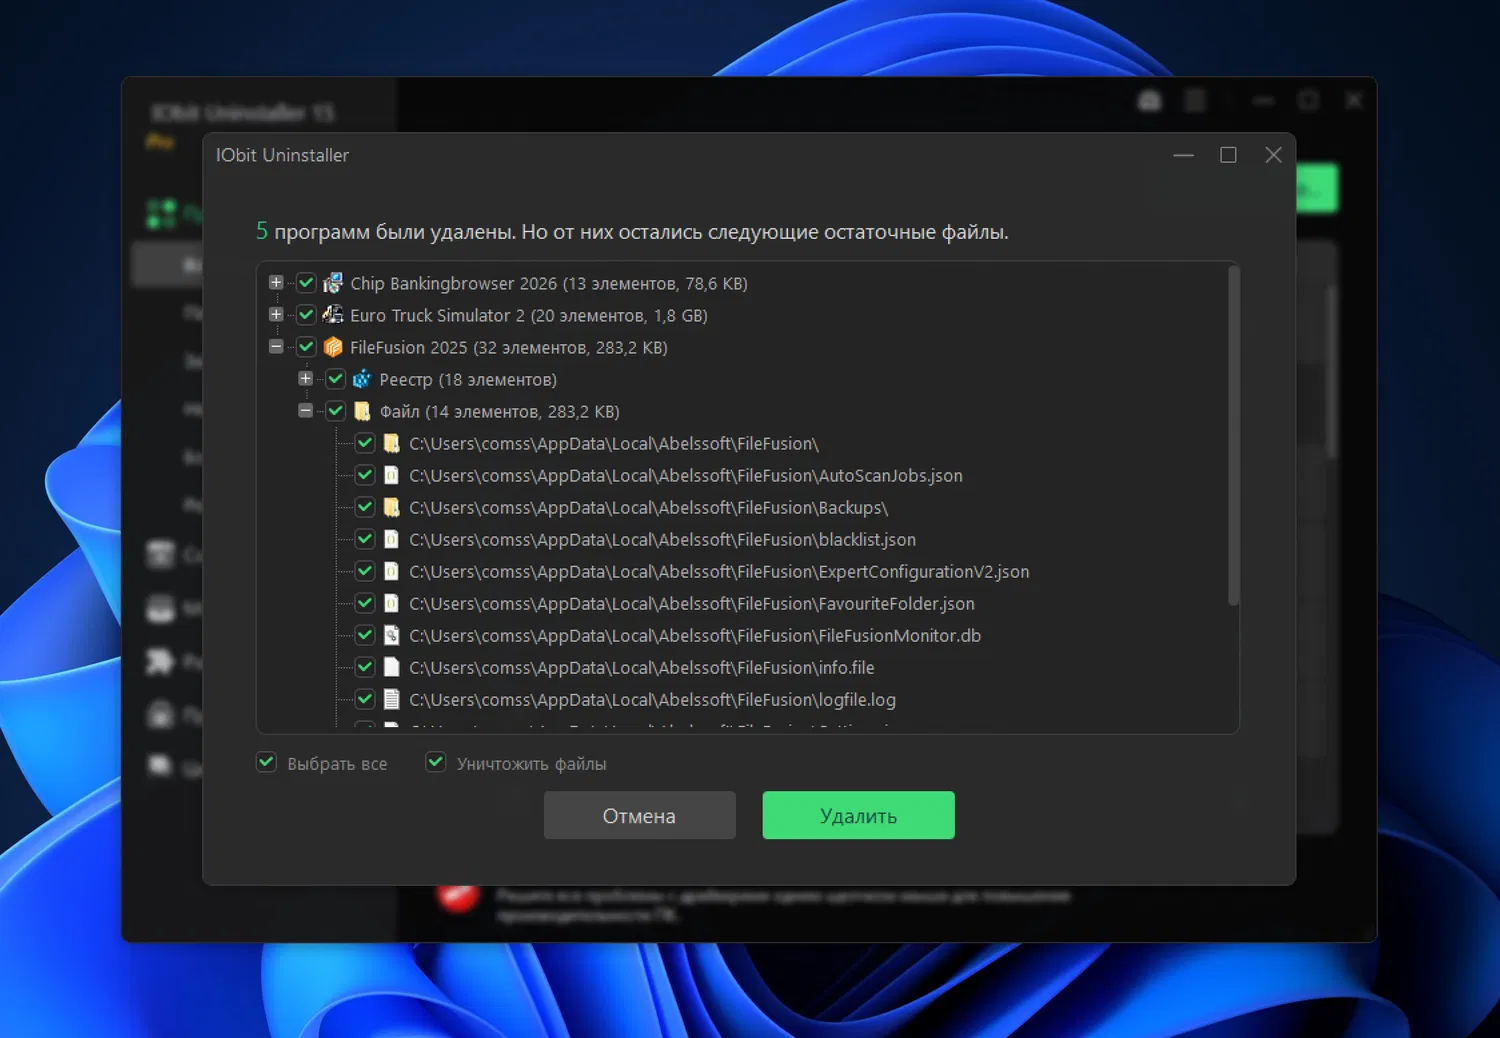
Task: Click the file icon of blacklist.json
Action: point(392,540)
